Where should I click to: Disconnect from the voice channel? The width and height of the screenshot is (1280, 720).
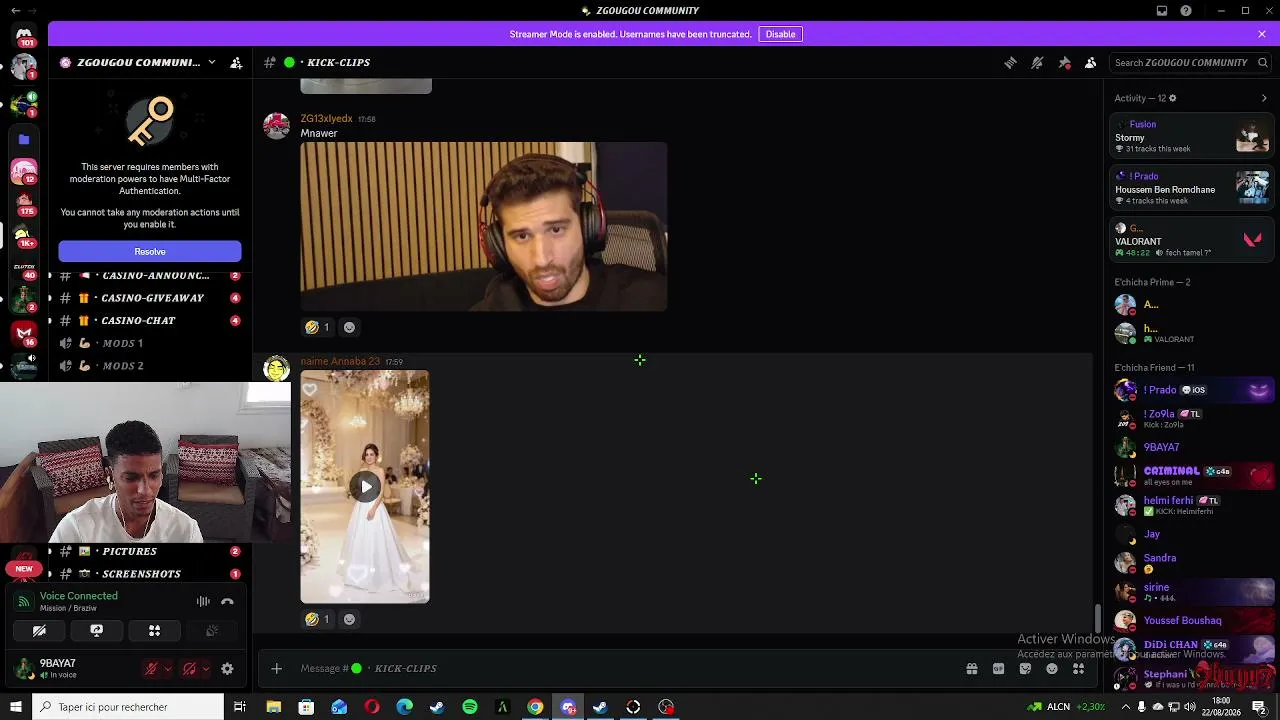[227, 601]
